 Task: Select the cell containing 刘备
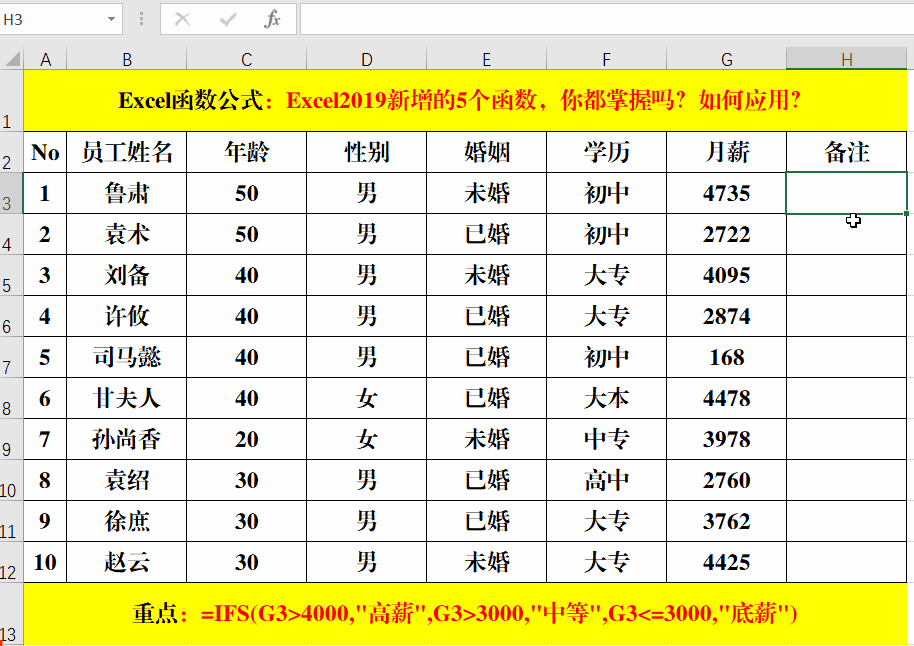tap(126, 275)
